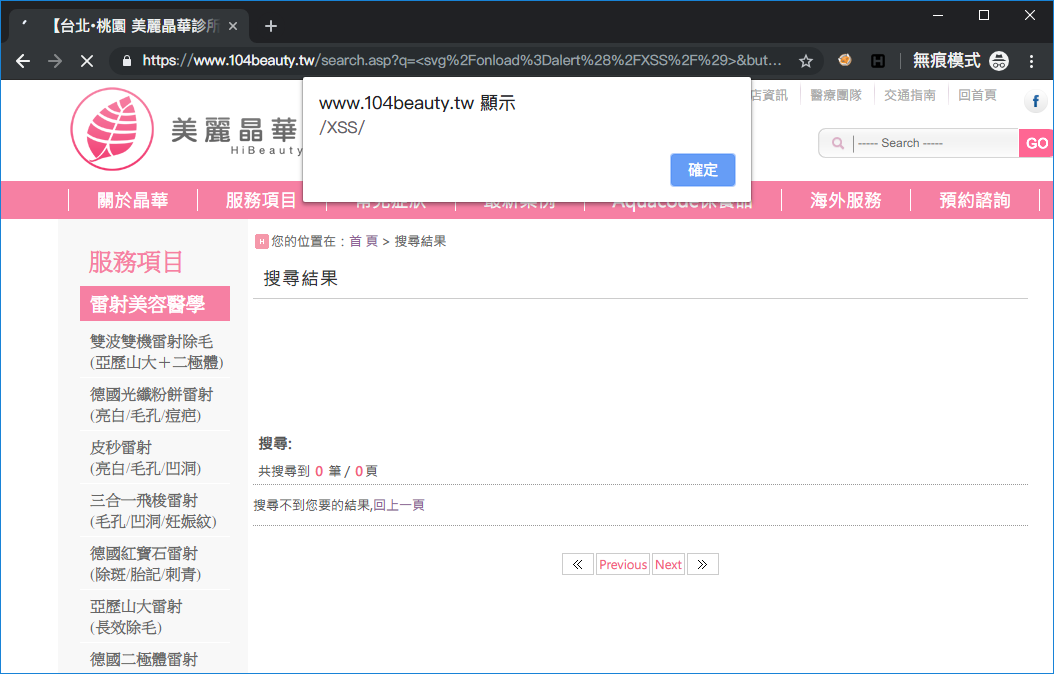Image resolution: width=1054 pixels, height=674 pixels.
Task: Click the browser back arrow
Action: (x=23, y=61)
